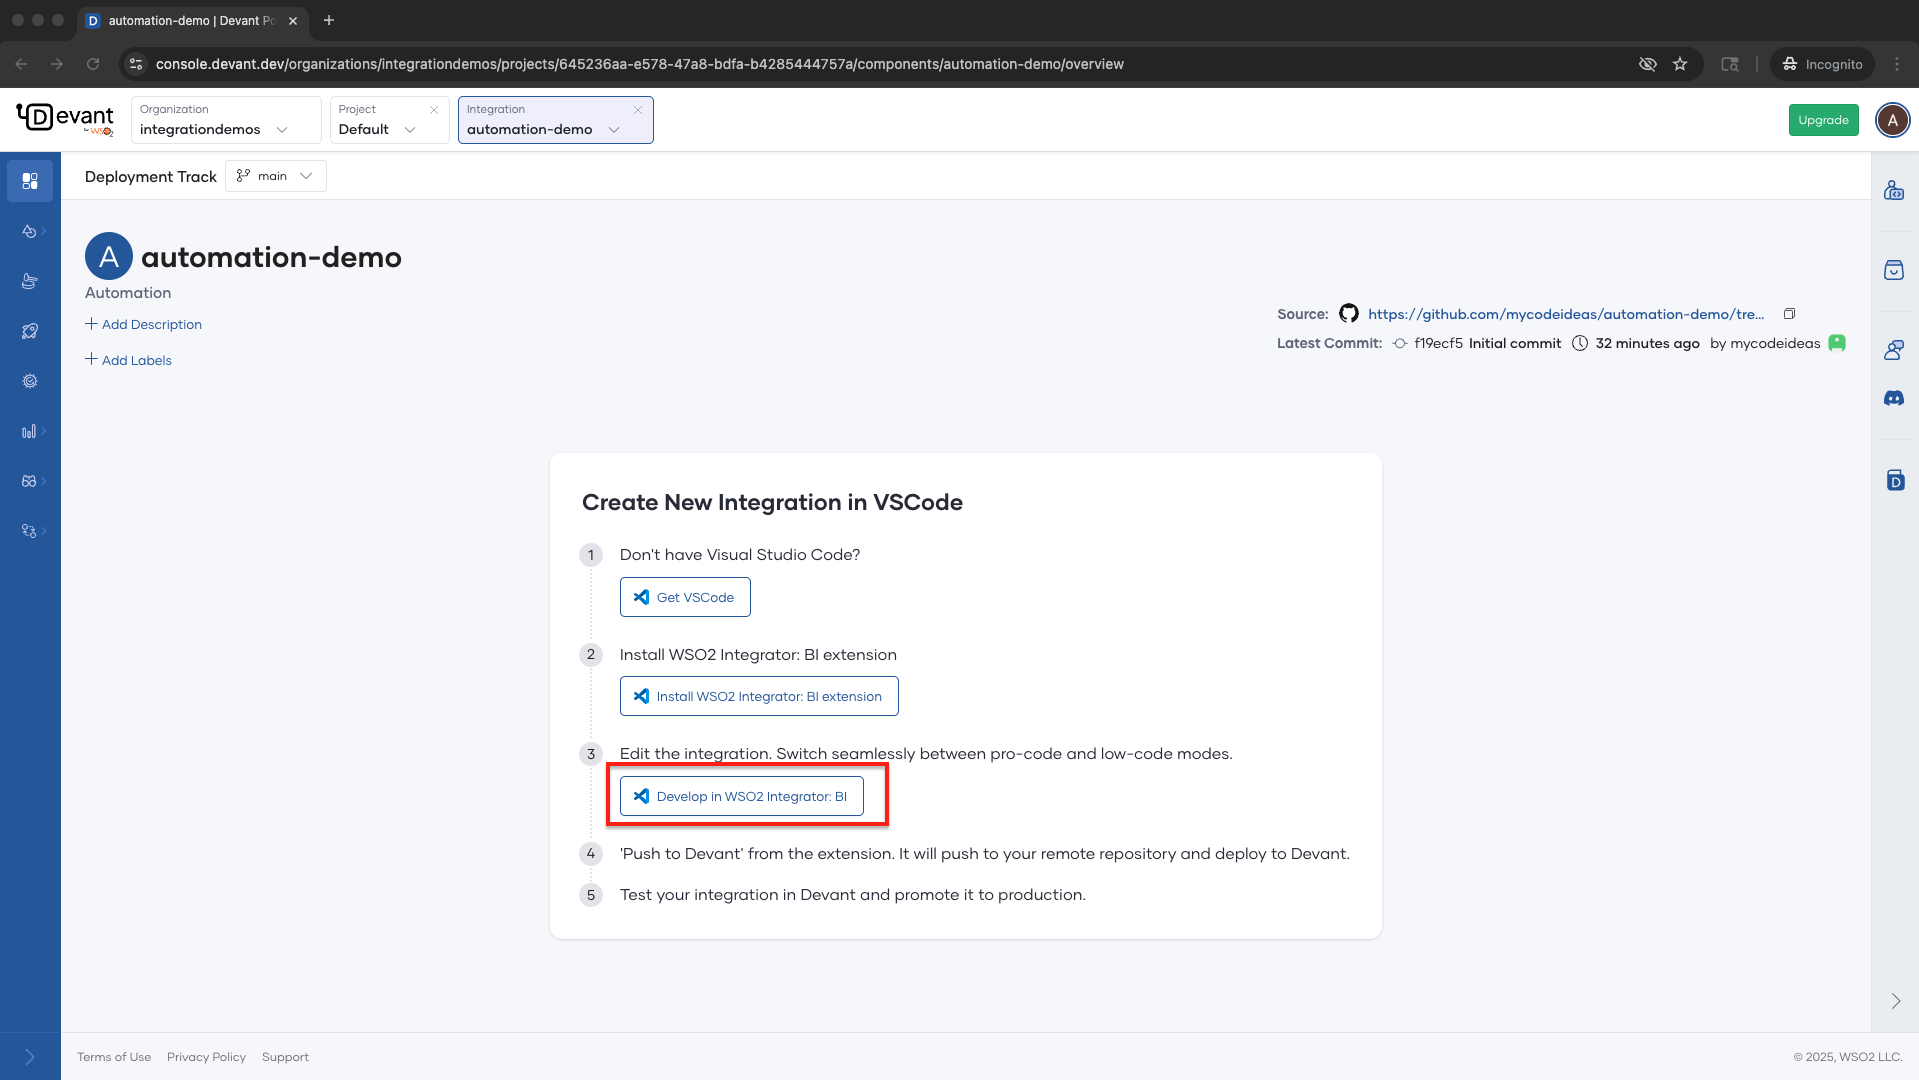Image resolution: width=1919 pixels, height=1080 pixels.
Task: Open the people/contact icon in right panel
Action: point(1894,350)
